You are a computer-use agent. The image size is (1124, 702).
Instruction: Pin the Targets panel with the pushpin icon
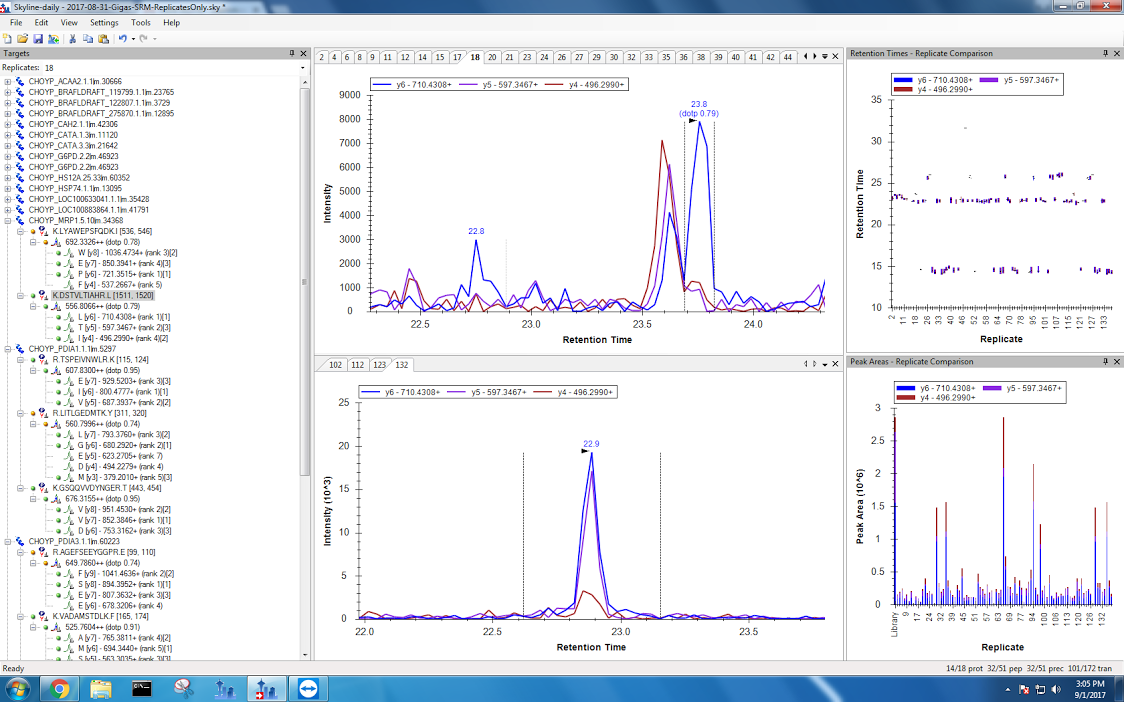[x=291, y=53]
